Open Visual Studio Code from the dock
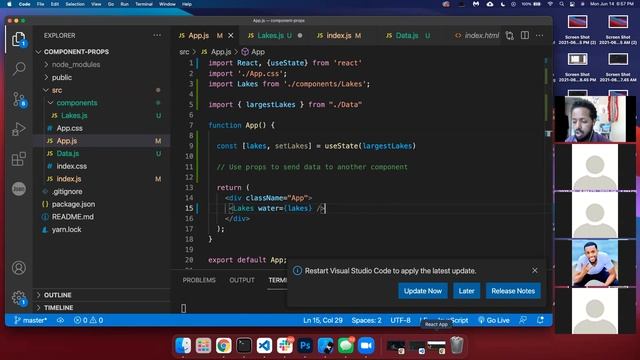640x360 pixels. 264,346
